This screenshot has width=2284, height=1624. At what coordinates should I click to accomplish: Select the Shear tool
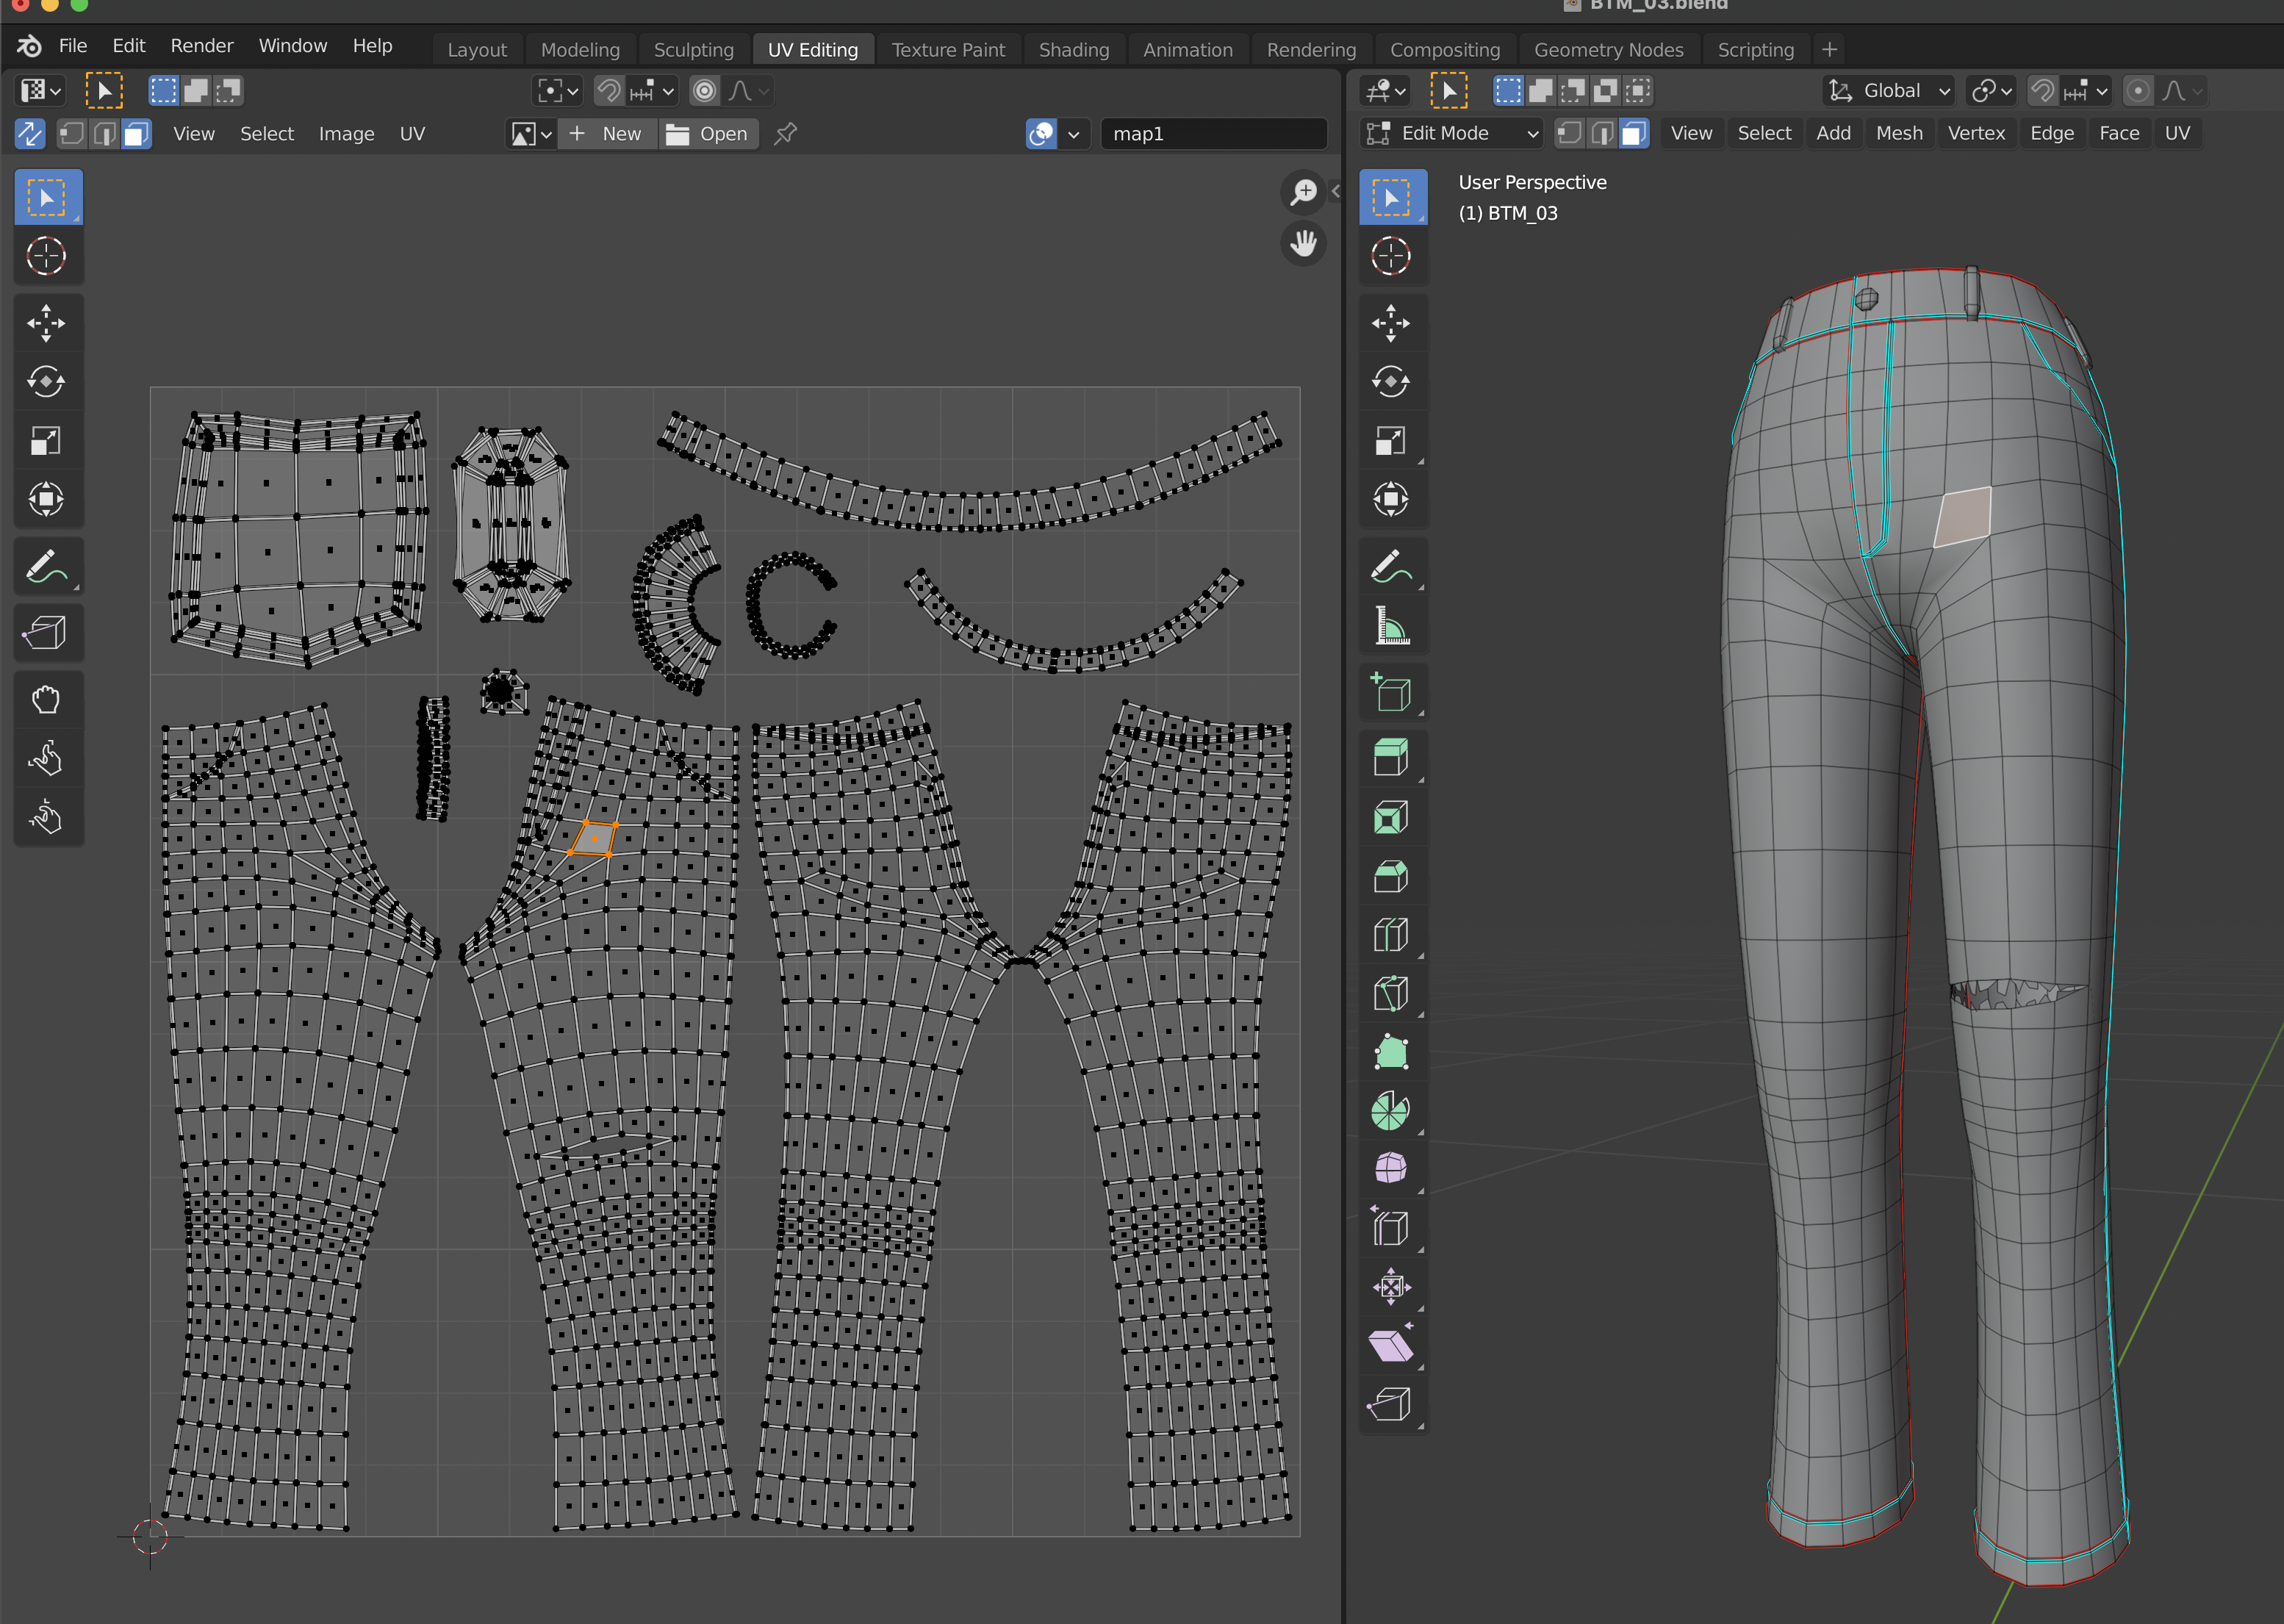click(1392, 1345)
